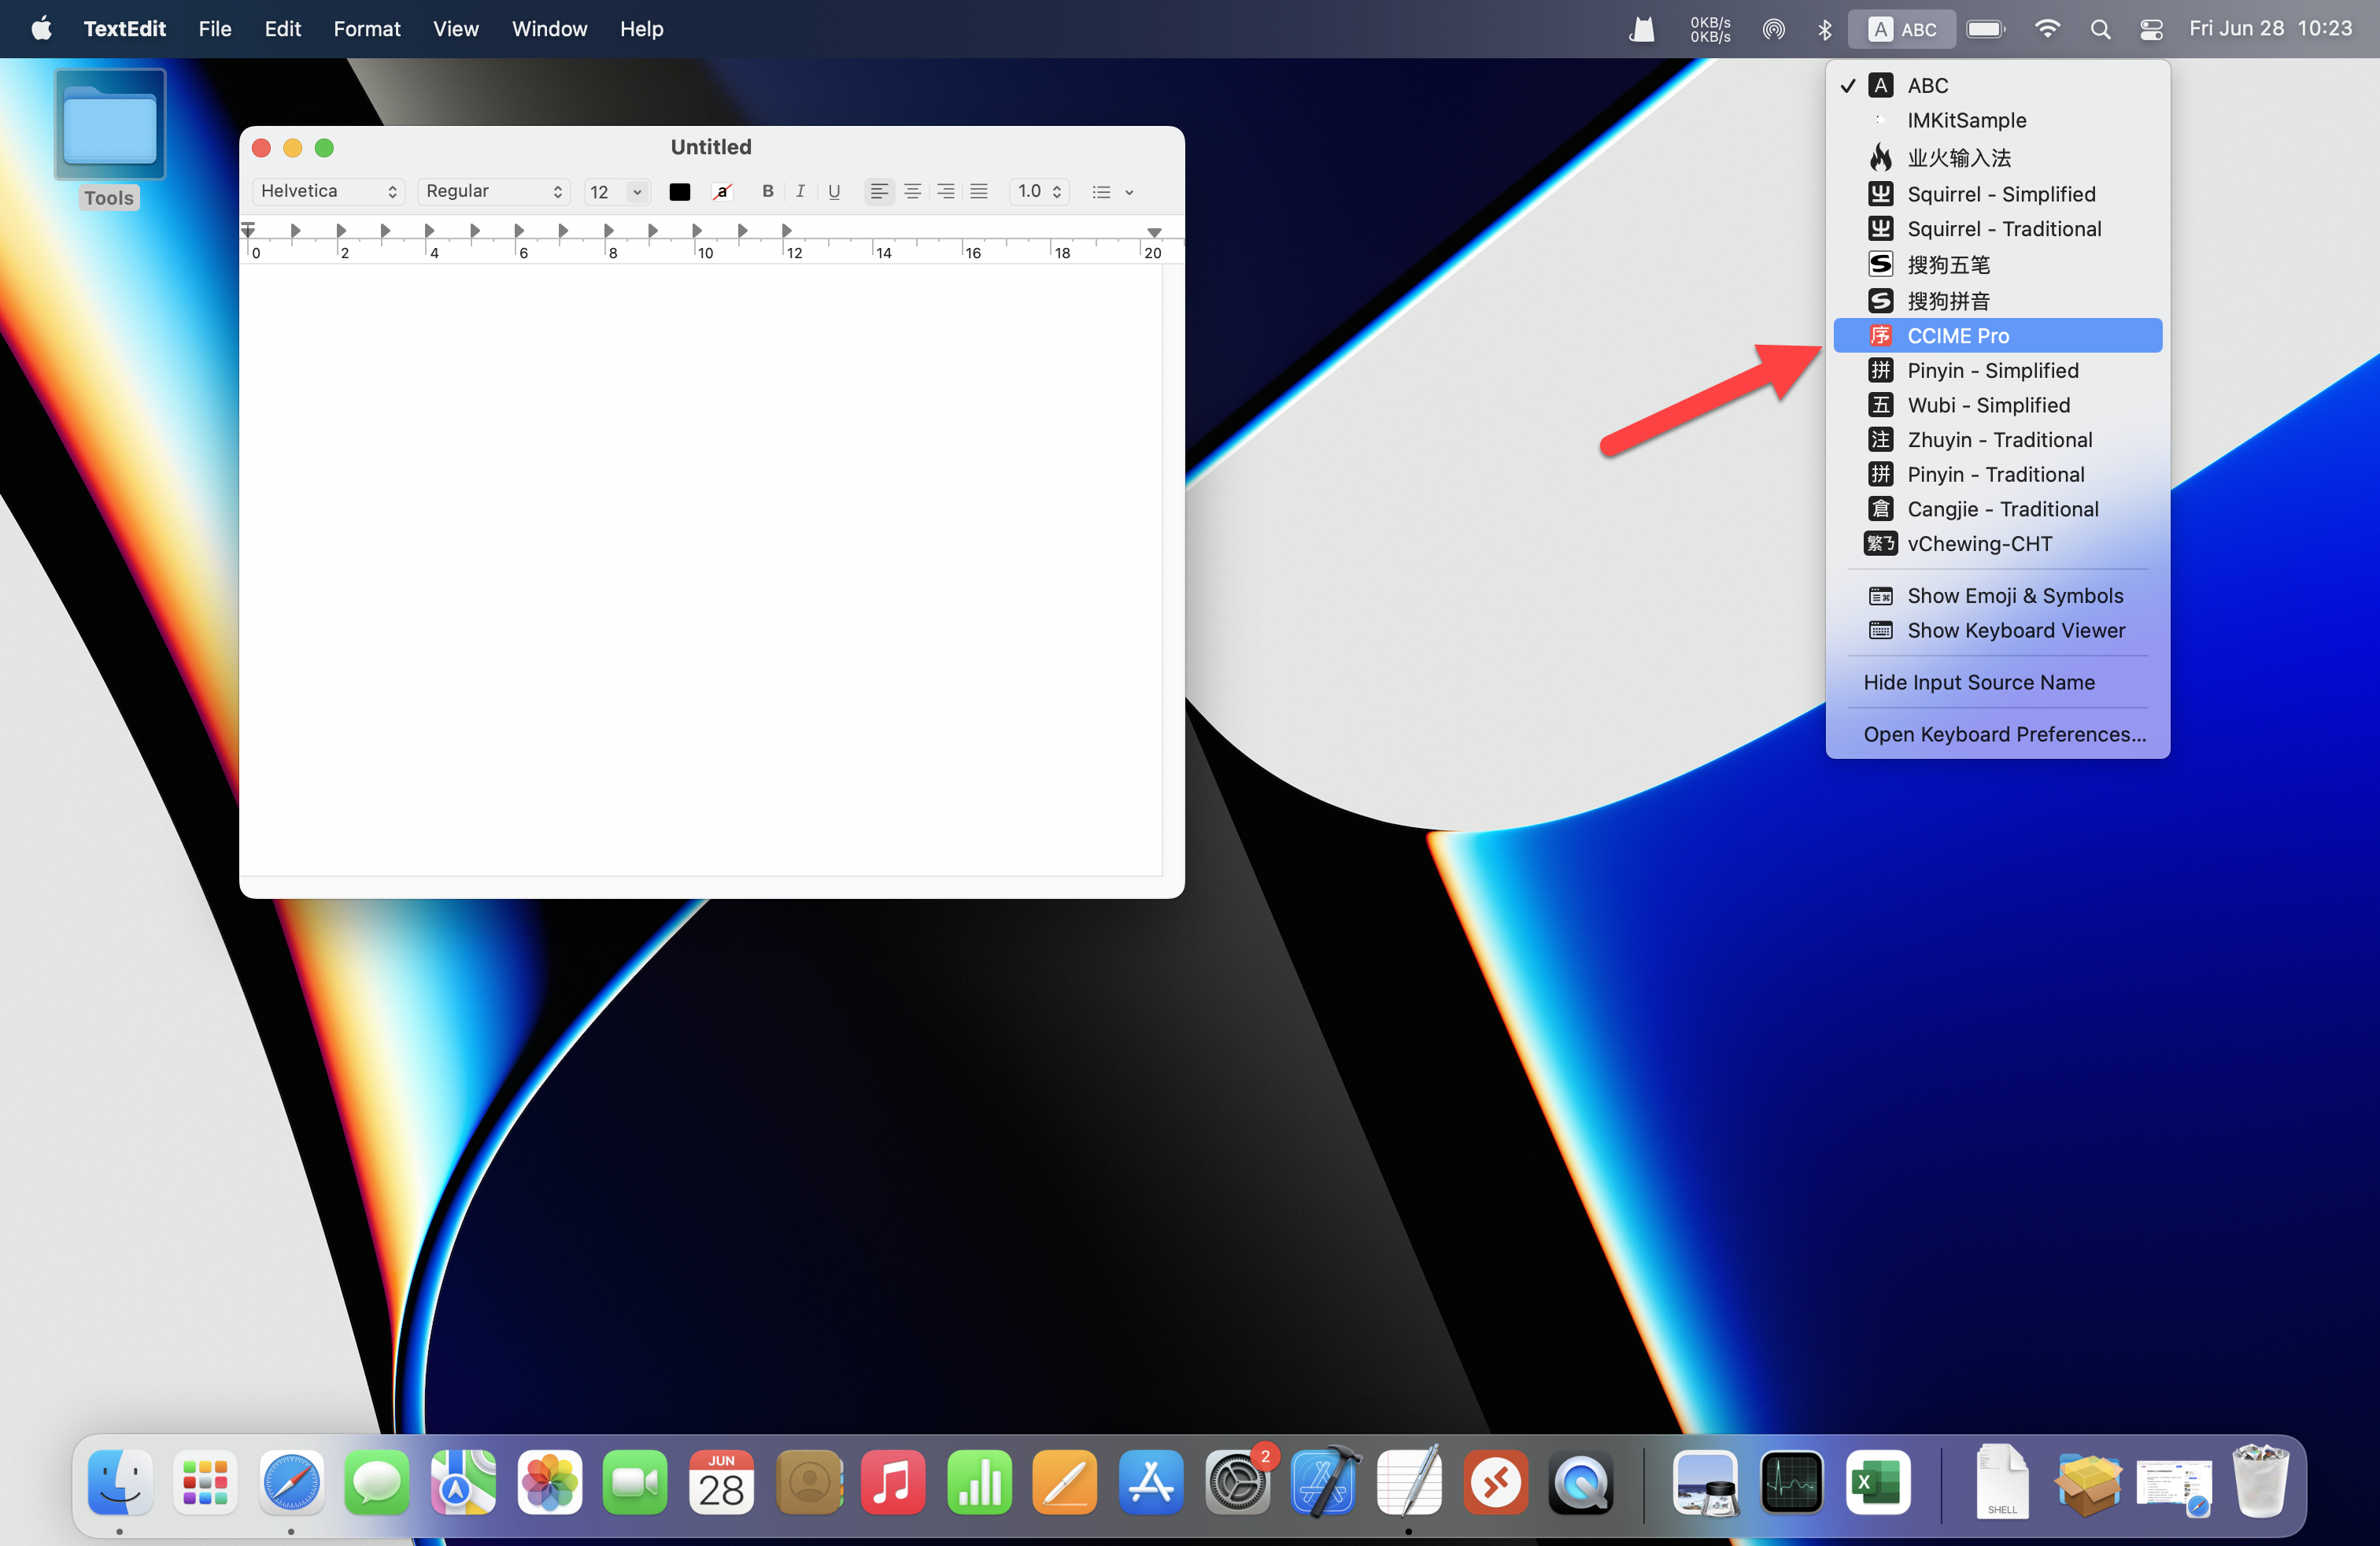The width and height of the screenshot is (2380, 1546).
Task: Toggle italic formatting
Action: click(800, 191)
